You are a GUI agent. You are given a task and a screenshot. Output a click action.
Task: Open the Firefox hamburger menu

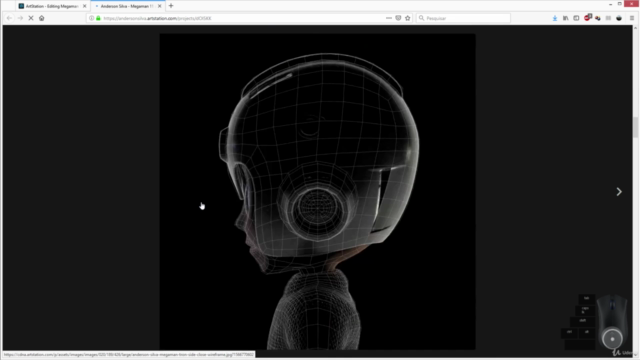(632, 18)
